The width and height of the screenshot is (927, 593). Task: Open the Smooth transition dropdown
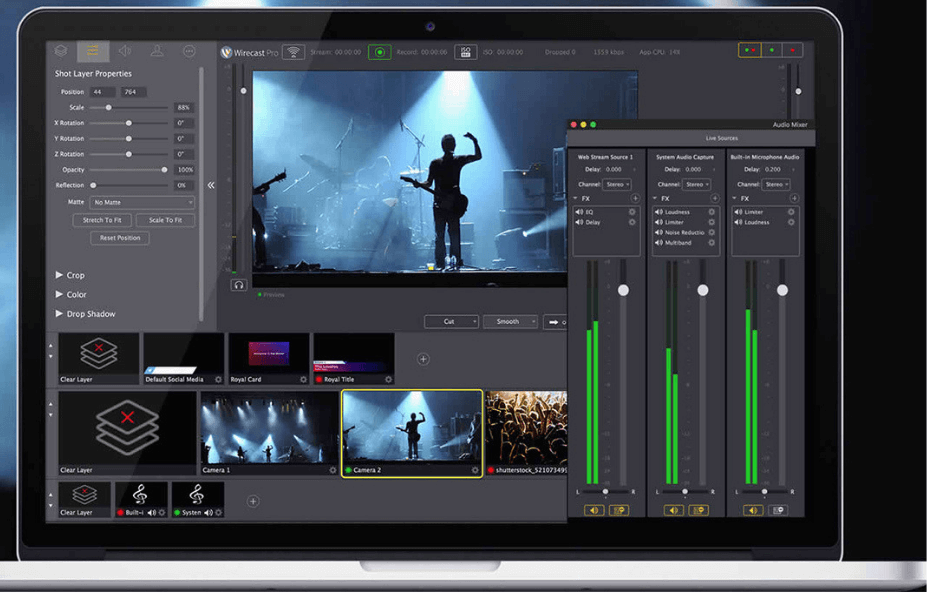pyautogui.click(x=510, y=322)
